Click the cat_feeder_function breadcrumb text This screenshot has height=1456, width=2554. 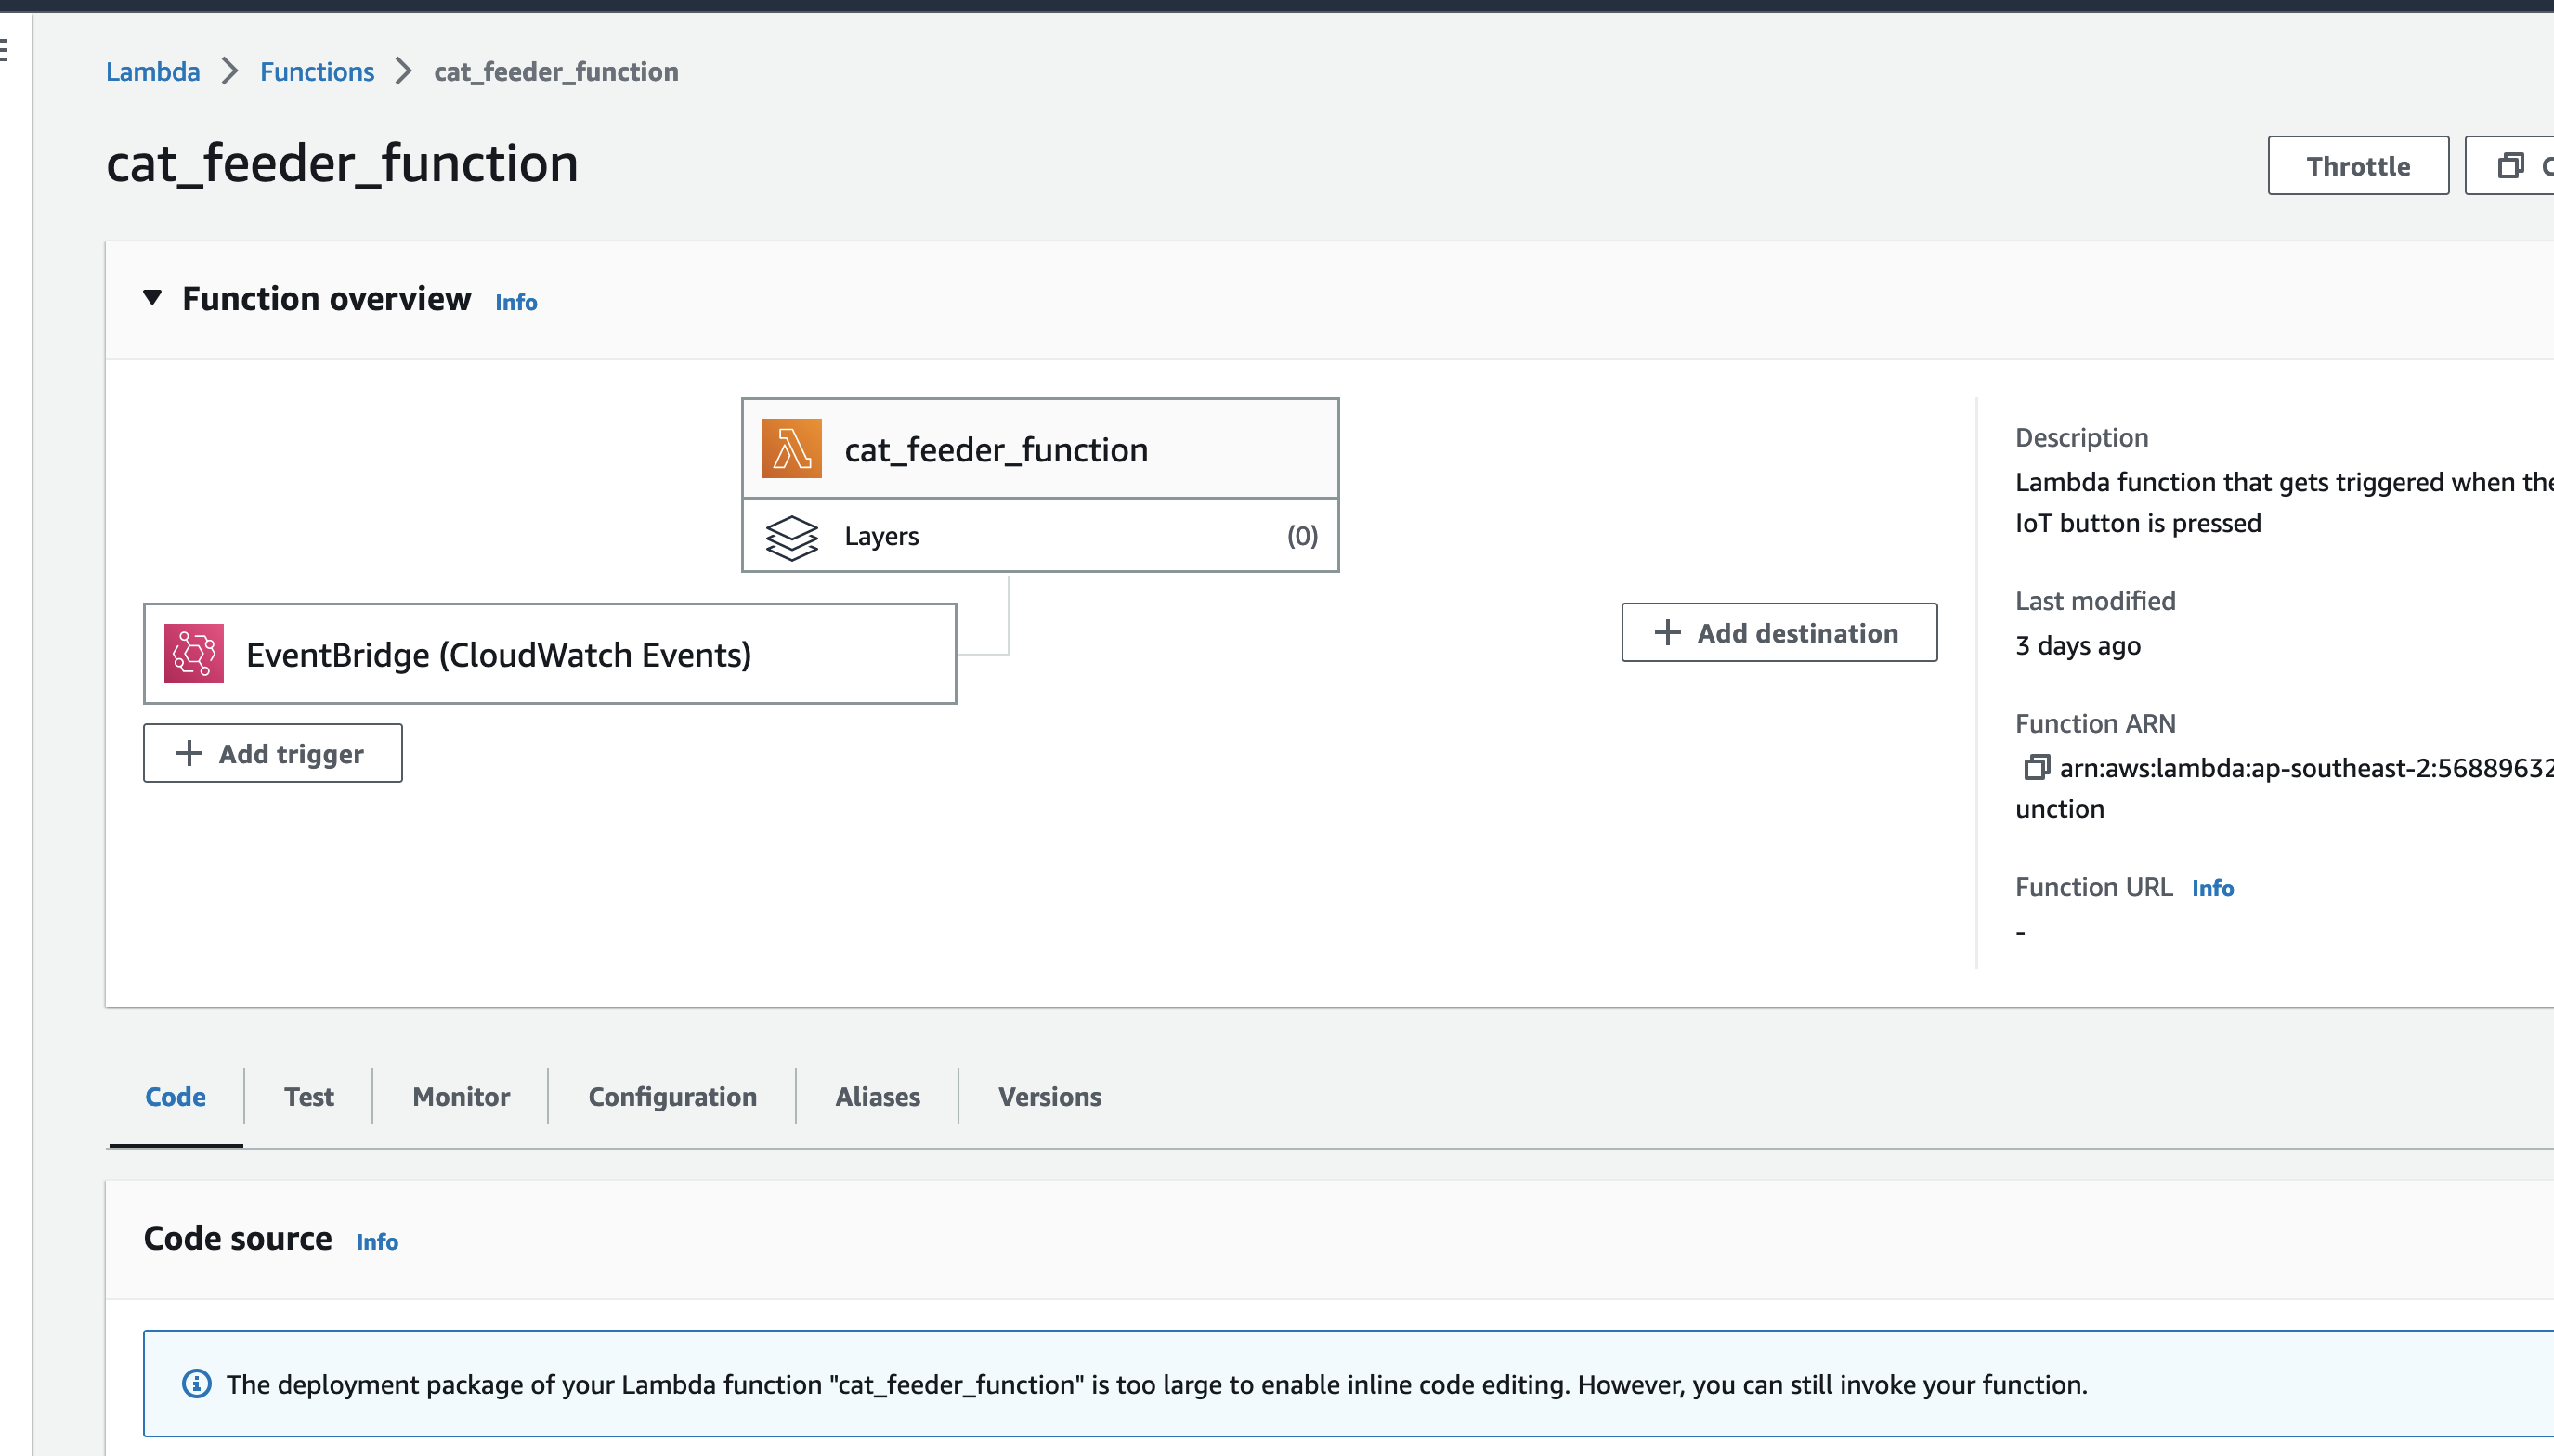point(556,72)
